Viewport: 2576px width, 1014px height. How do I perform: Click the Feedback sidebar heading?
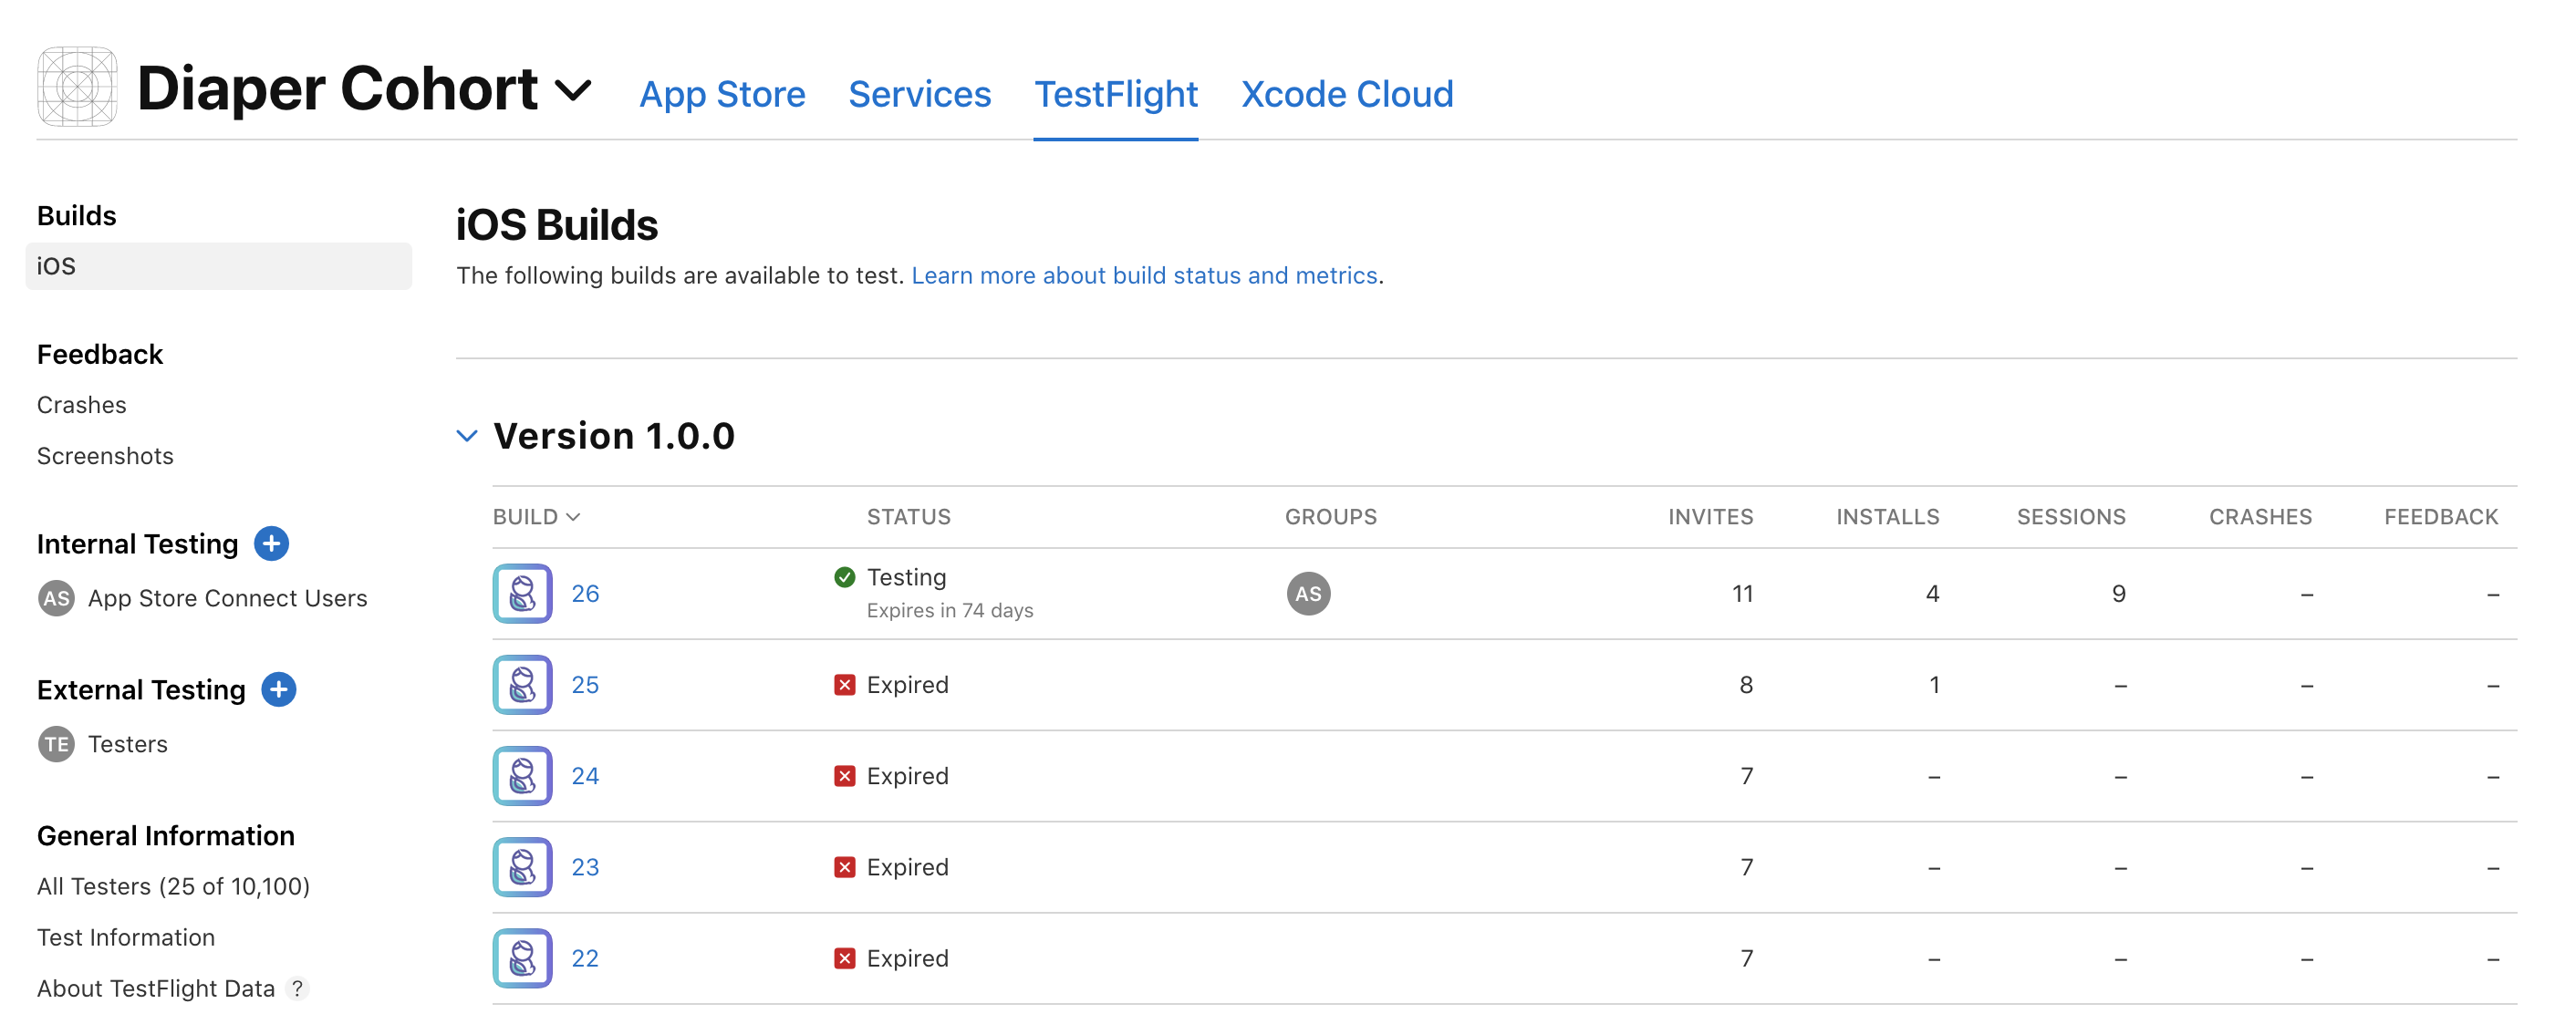[x=100, y=354]
